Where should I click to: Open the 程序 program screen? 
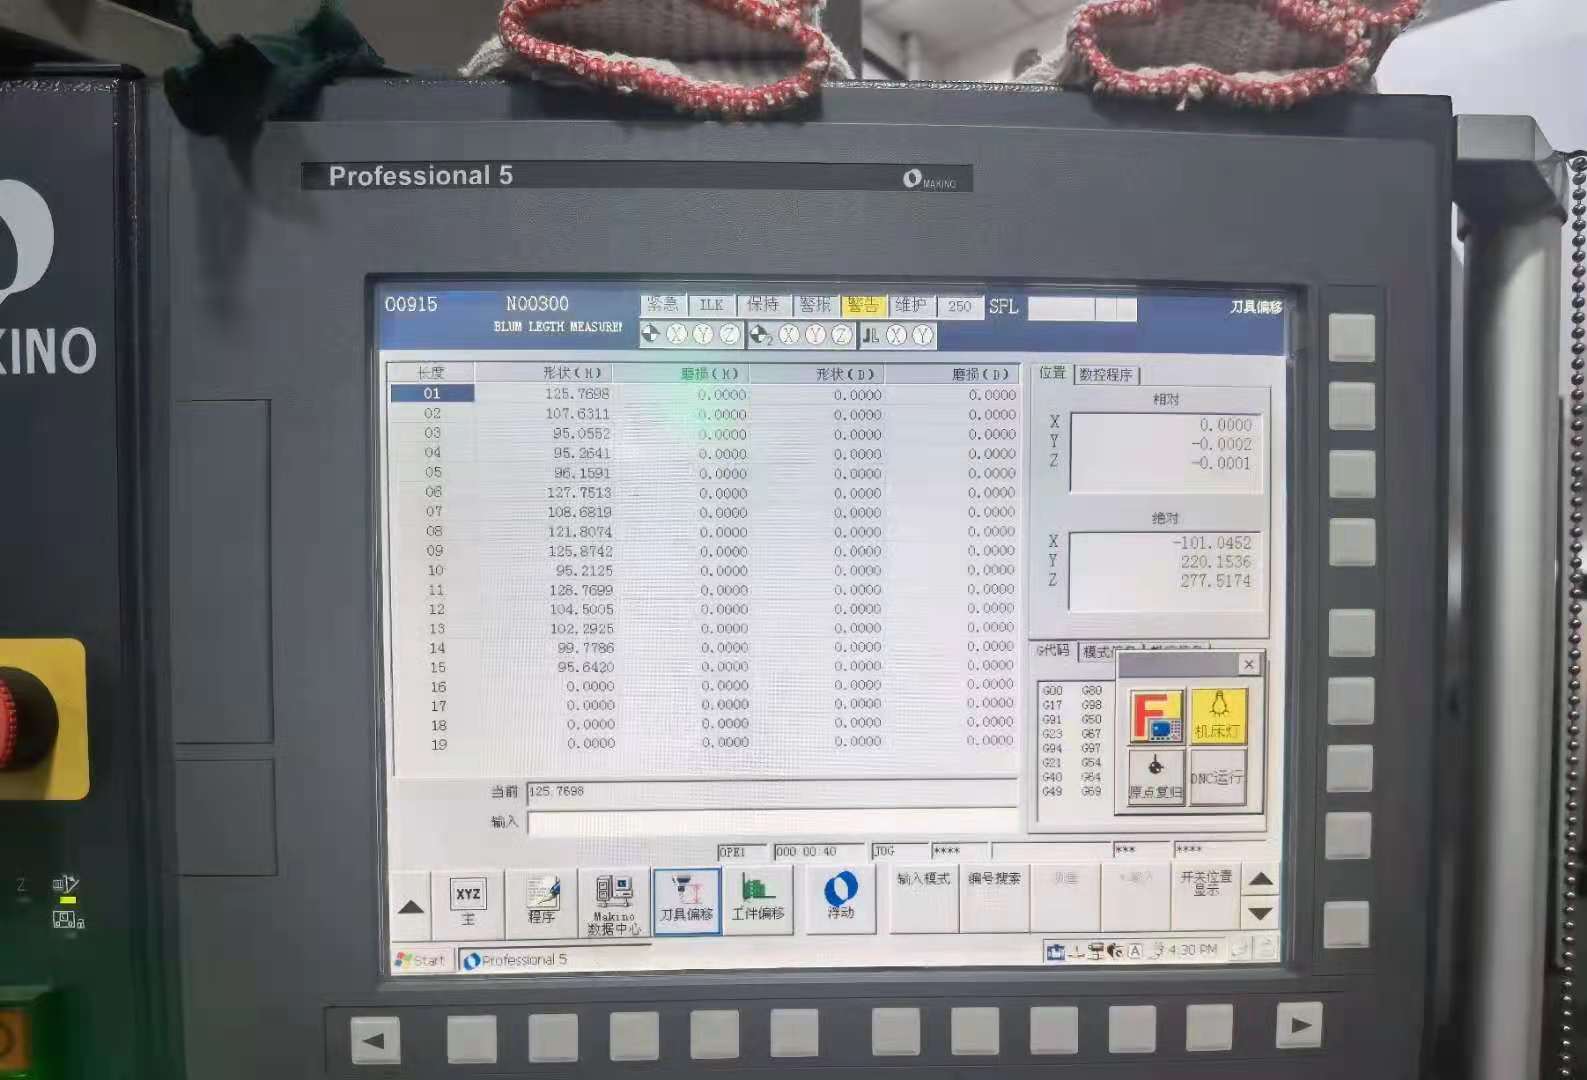[x=541, y=901]
